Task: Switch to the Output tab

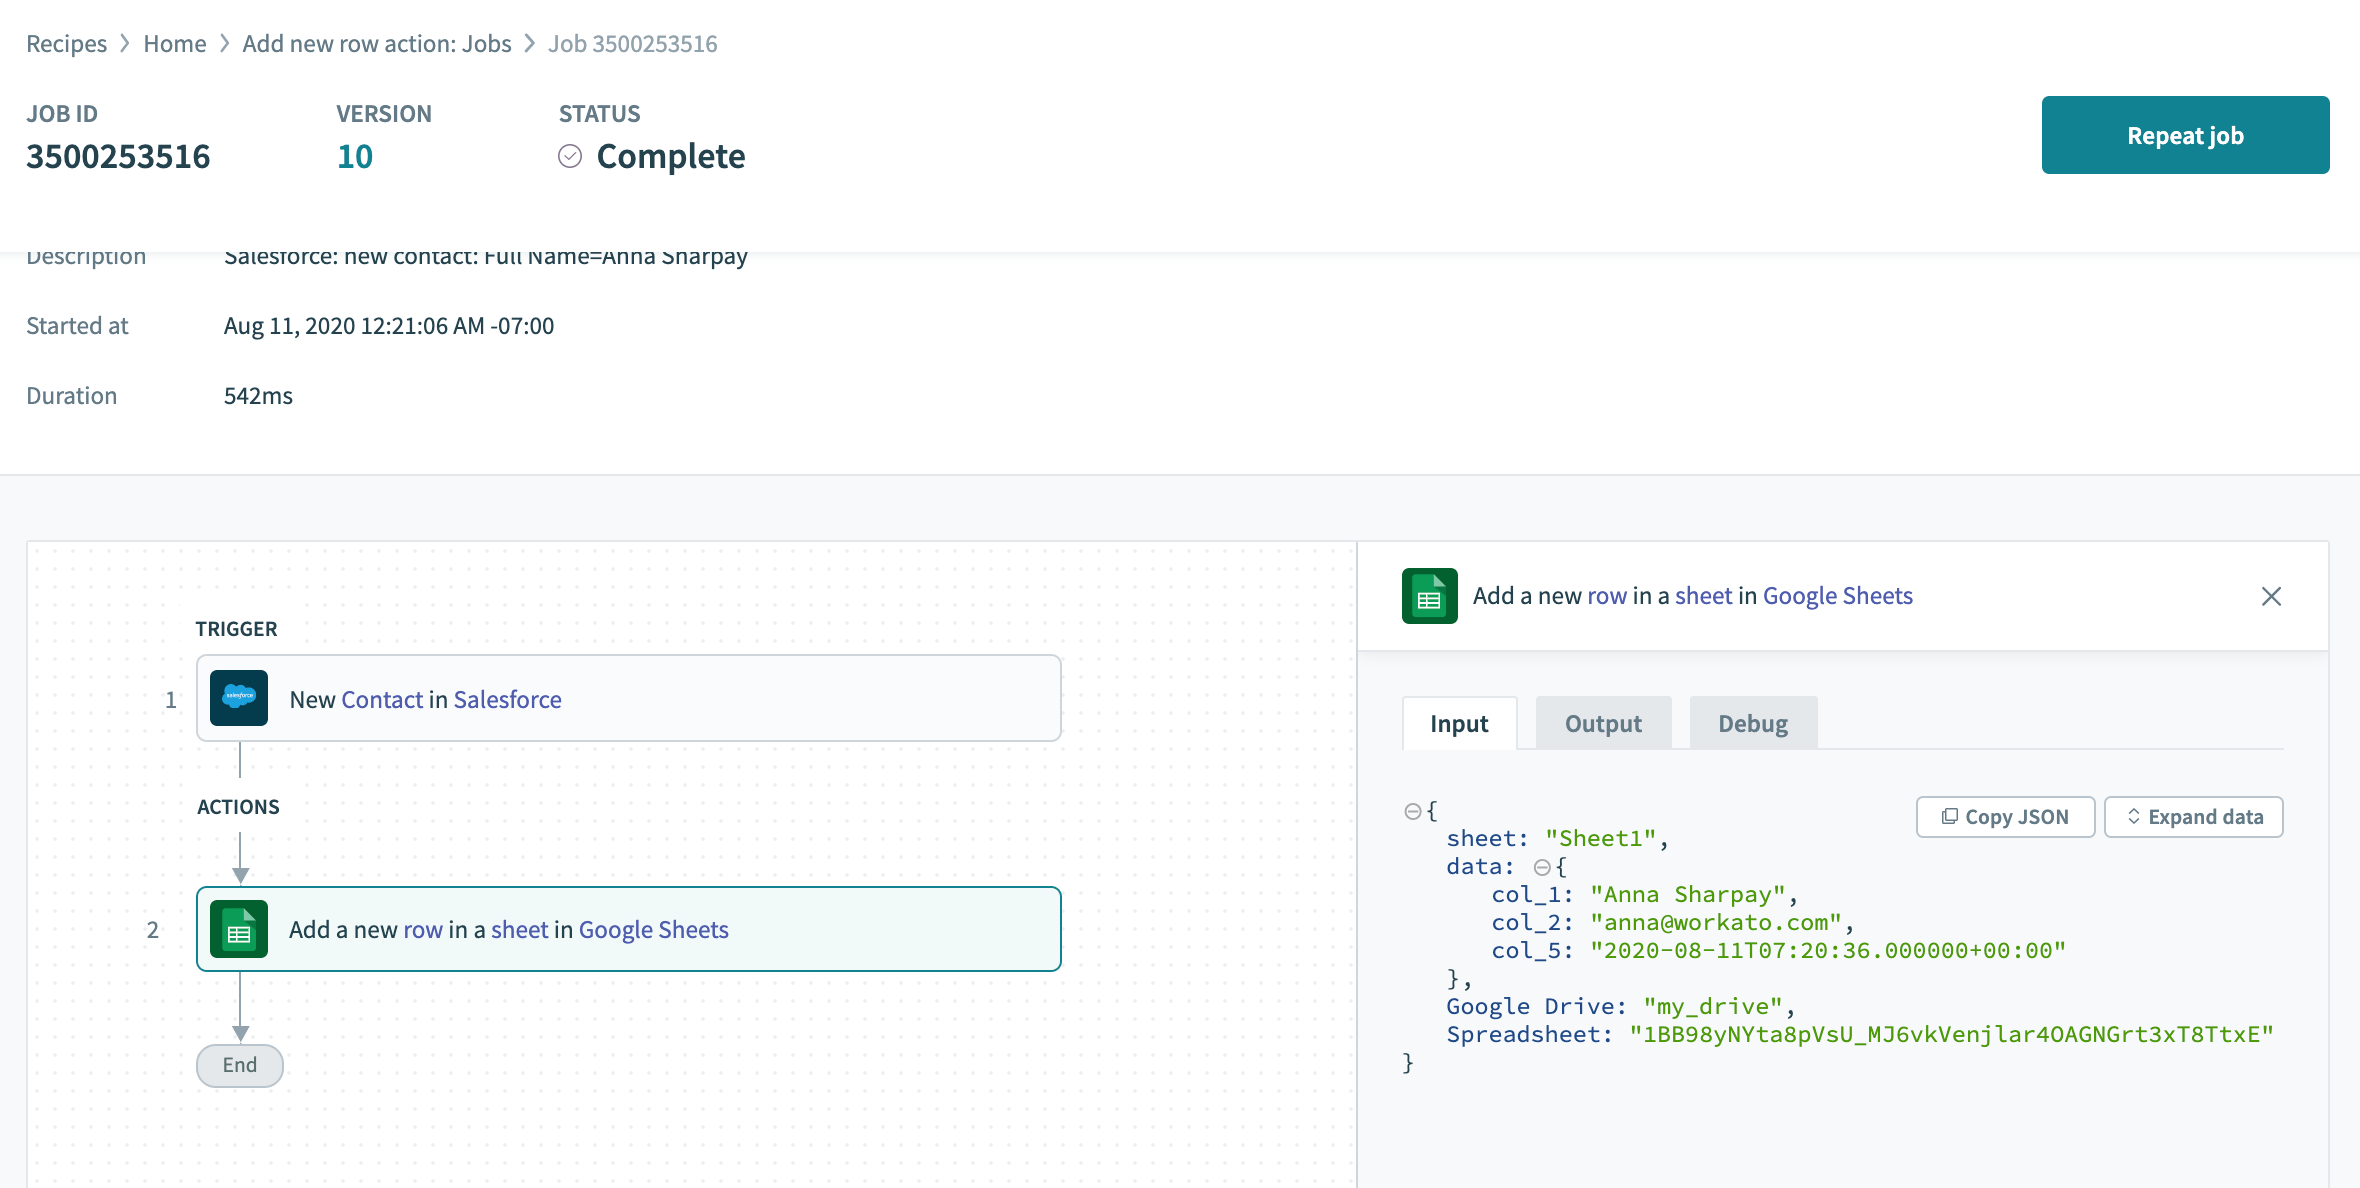Action: tap(1603, 723)
